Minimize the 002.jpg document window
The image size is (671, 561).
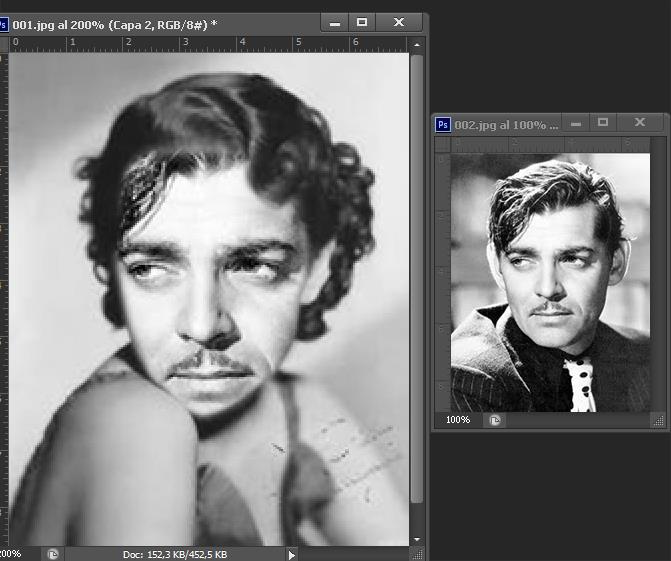[x=576, y=123]
